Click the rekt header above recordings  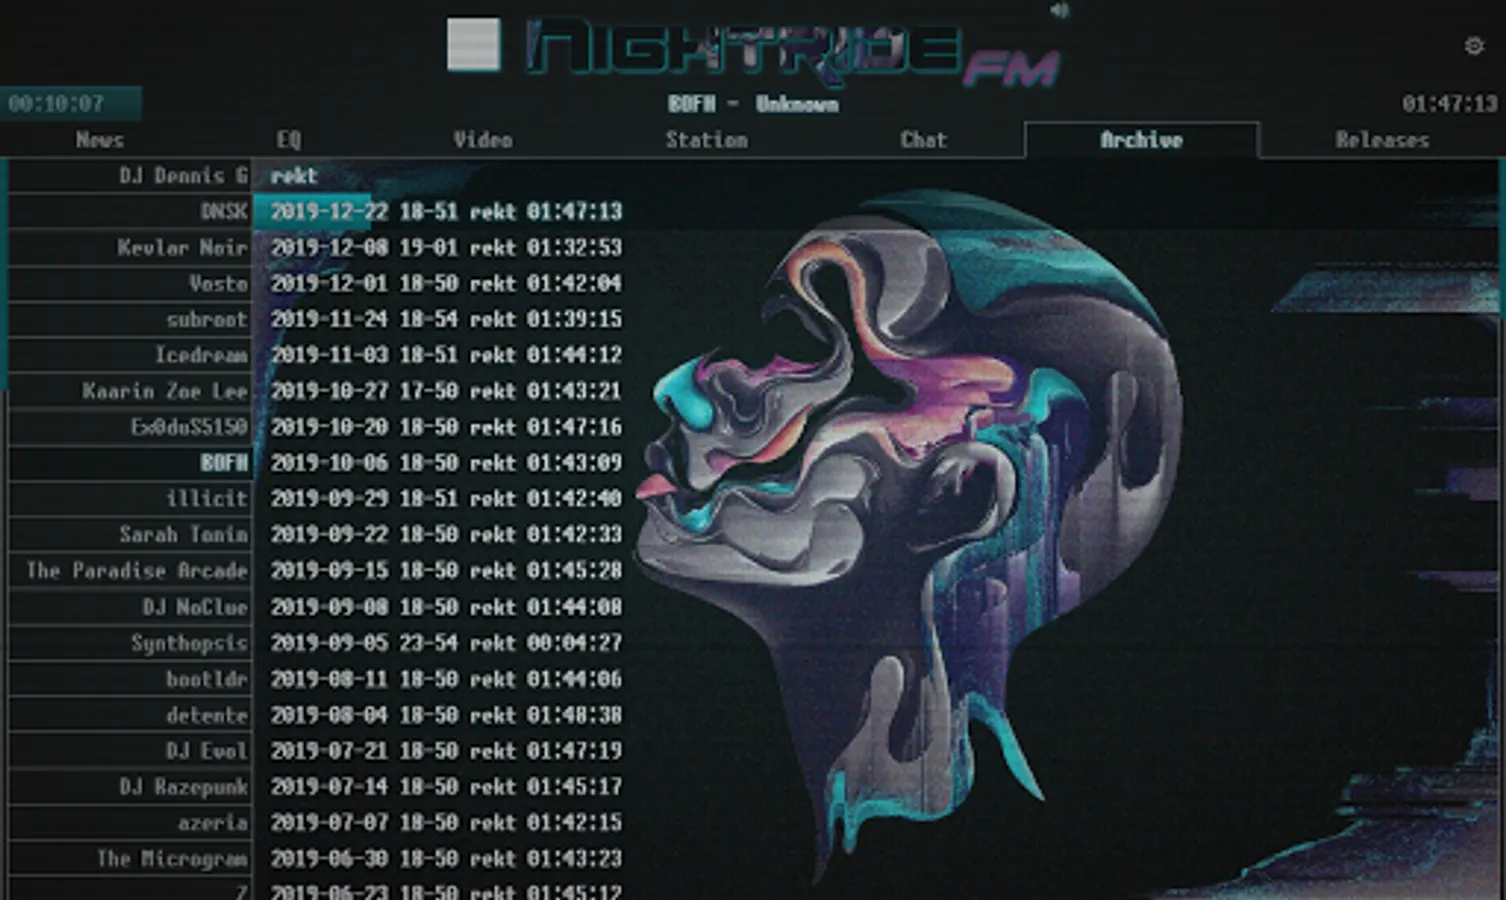tap(293, 176)
